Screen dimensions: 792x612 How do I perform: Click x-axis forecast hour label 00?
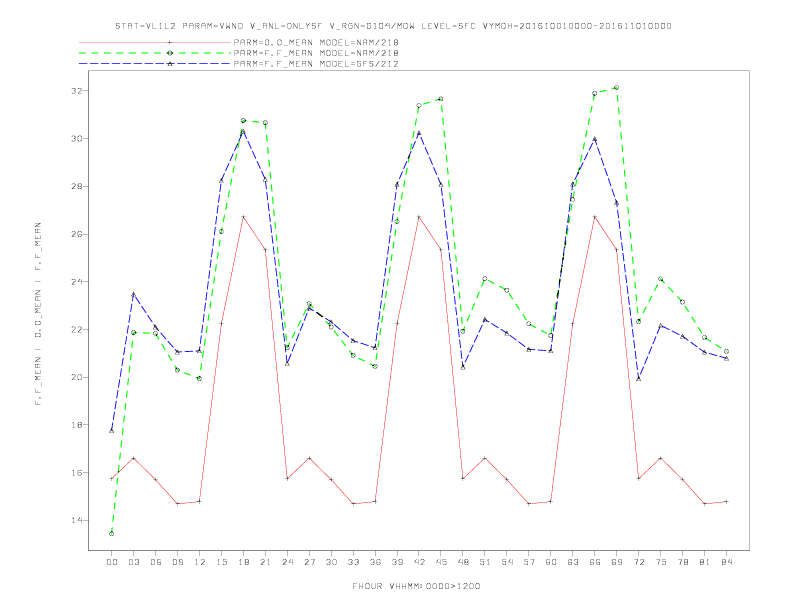(112, 562)
